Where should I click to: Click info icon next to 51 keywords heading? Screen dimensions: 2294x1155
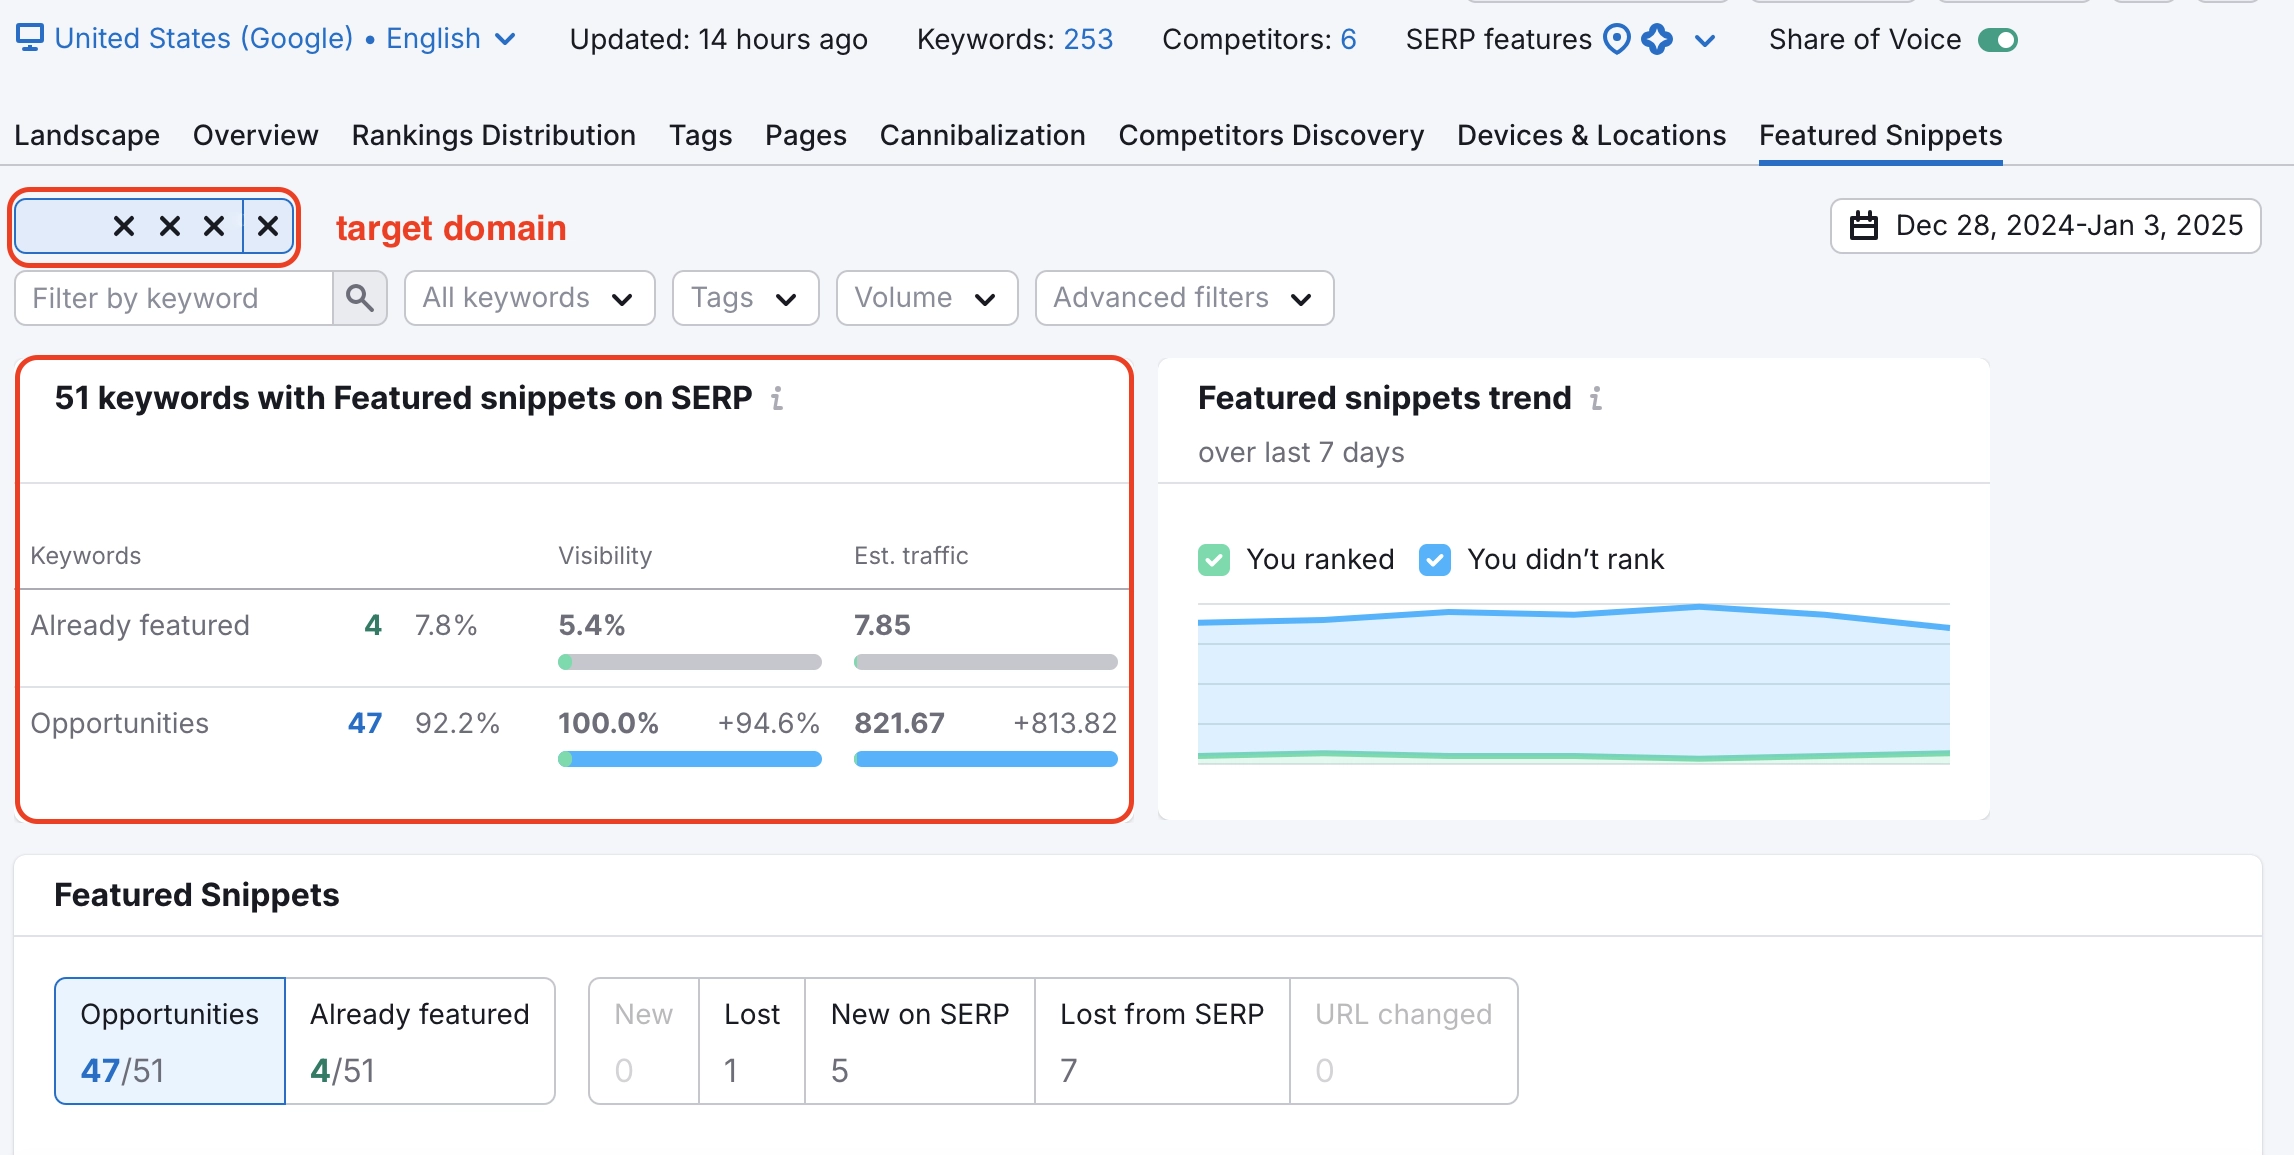(777, 399)
